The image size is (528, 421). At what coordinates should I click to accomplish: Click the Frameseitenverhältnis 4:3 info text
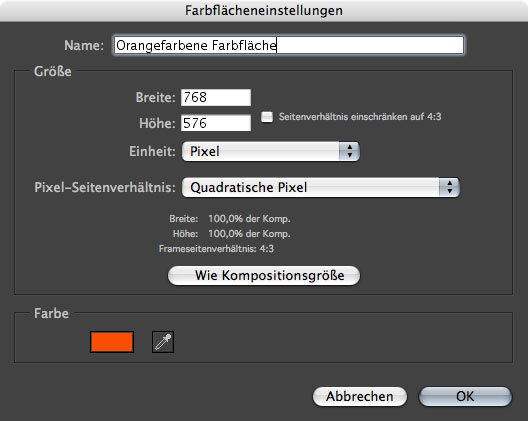pos(216,249)
